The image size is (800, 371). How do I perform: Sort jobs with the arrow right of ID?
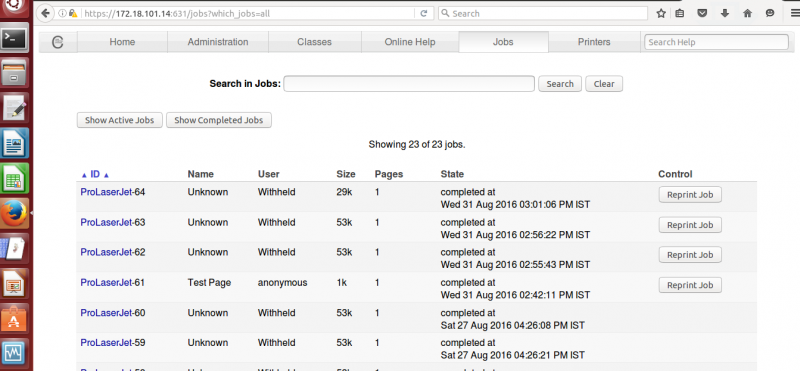coord(106,175)
